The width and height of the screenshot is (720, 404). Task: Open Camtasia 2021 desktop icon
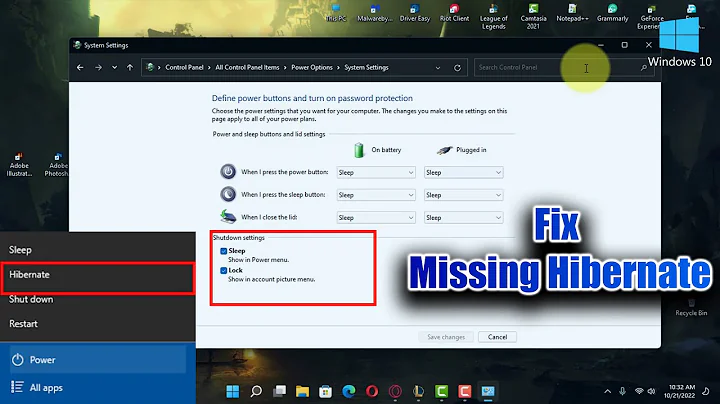click(x=533, y=17)
